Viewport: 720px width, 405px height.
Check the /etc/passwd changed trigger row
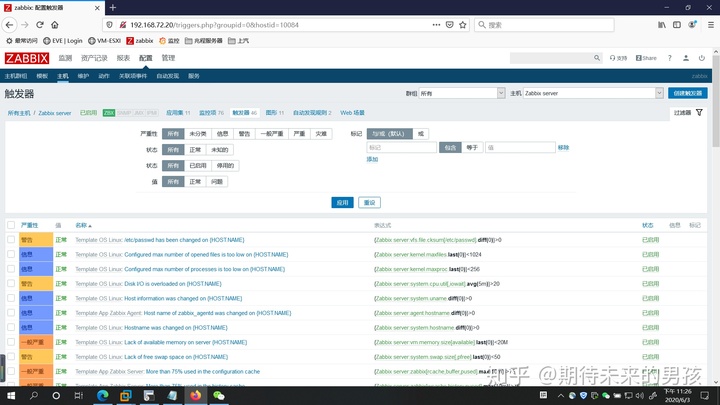11,239
